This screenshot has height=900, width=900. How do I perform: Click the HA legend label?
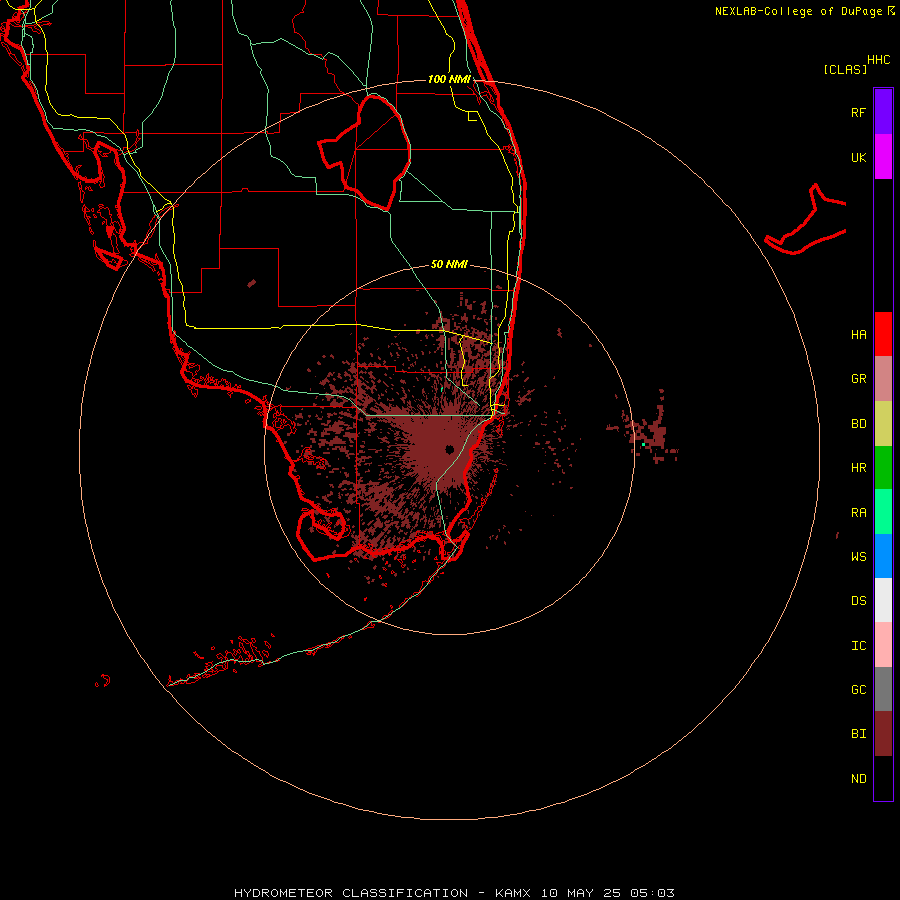coord(858,334)
